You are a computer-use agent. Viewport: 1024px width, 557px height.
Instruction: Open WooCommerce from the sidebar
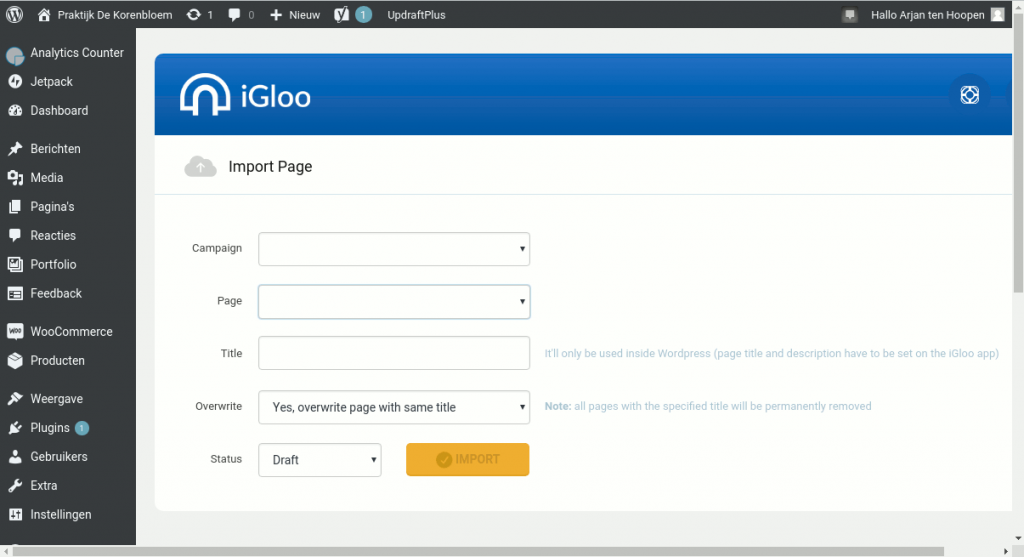coord(70,332)
